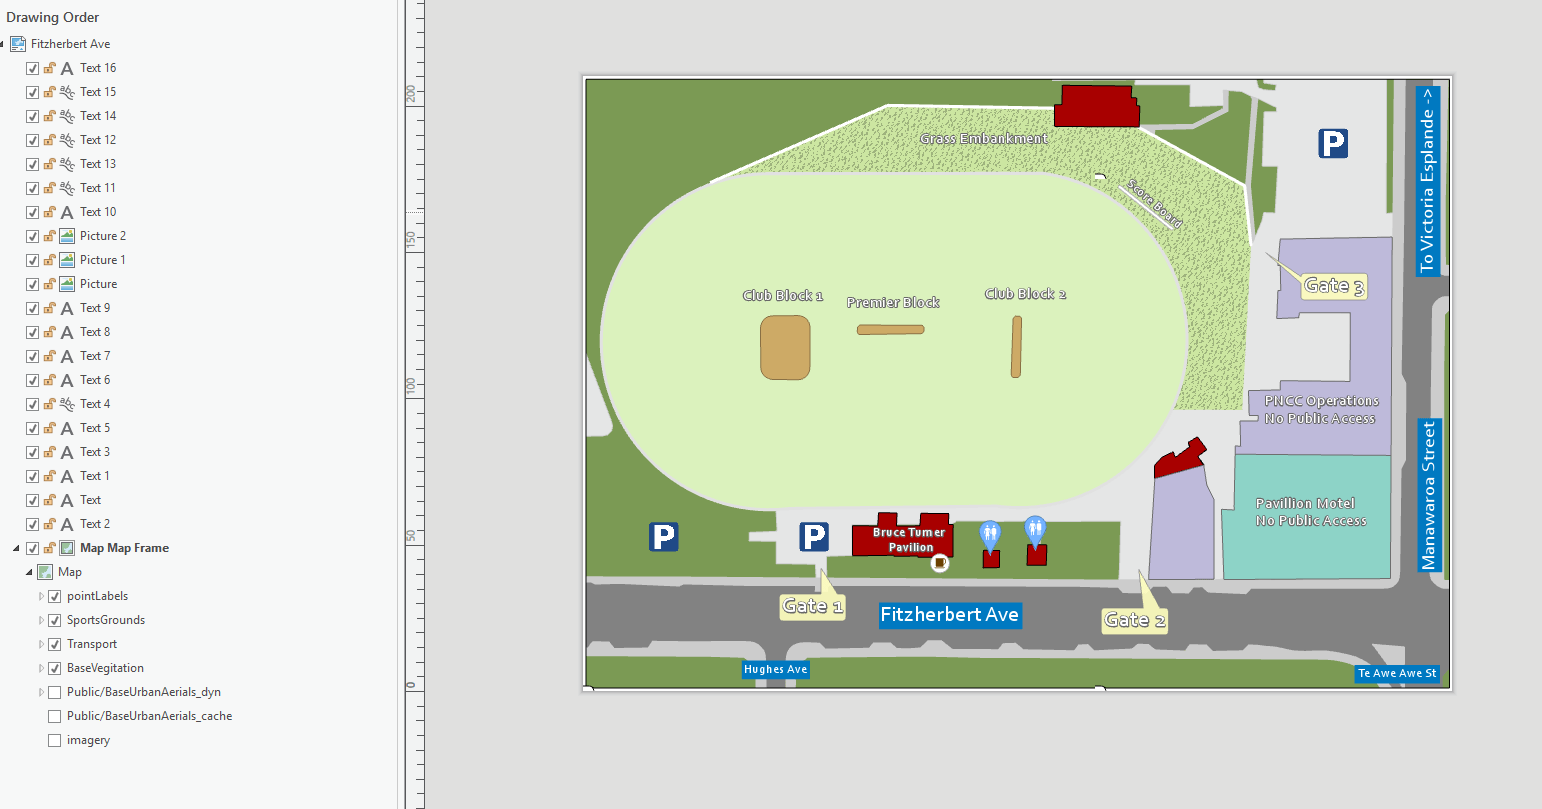Collapse the Map Map Frame group
The height and width of the screenshot is (809, 1542).
tap(16, 548)
